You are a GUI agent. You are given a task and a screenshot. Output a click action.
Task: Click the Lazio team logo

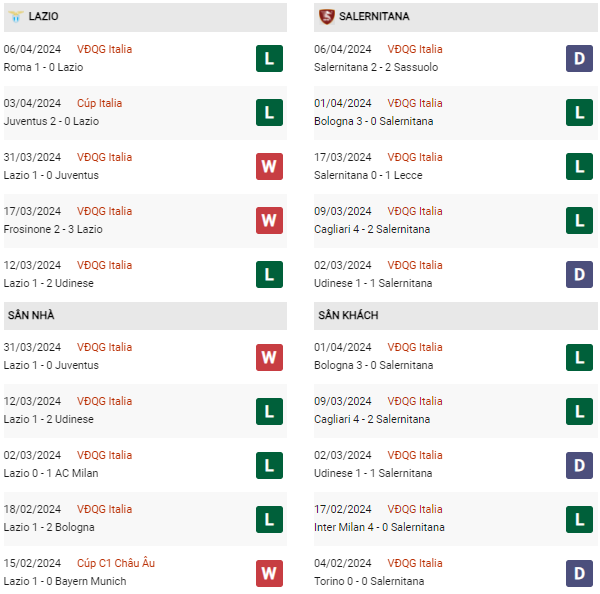17,17
